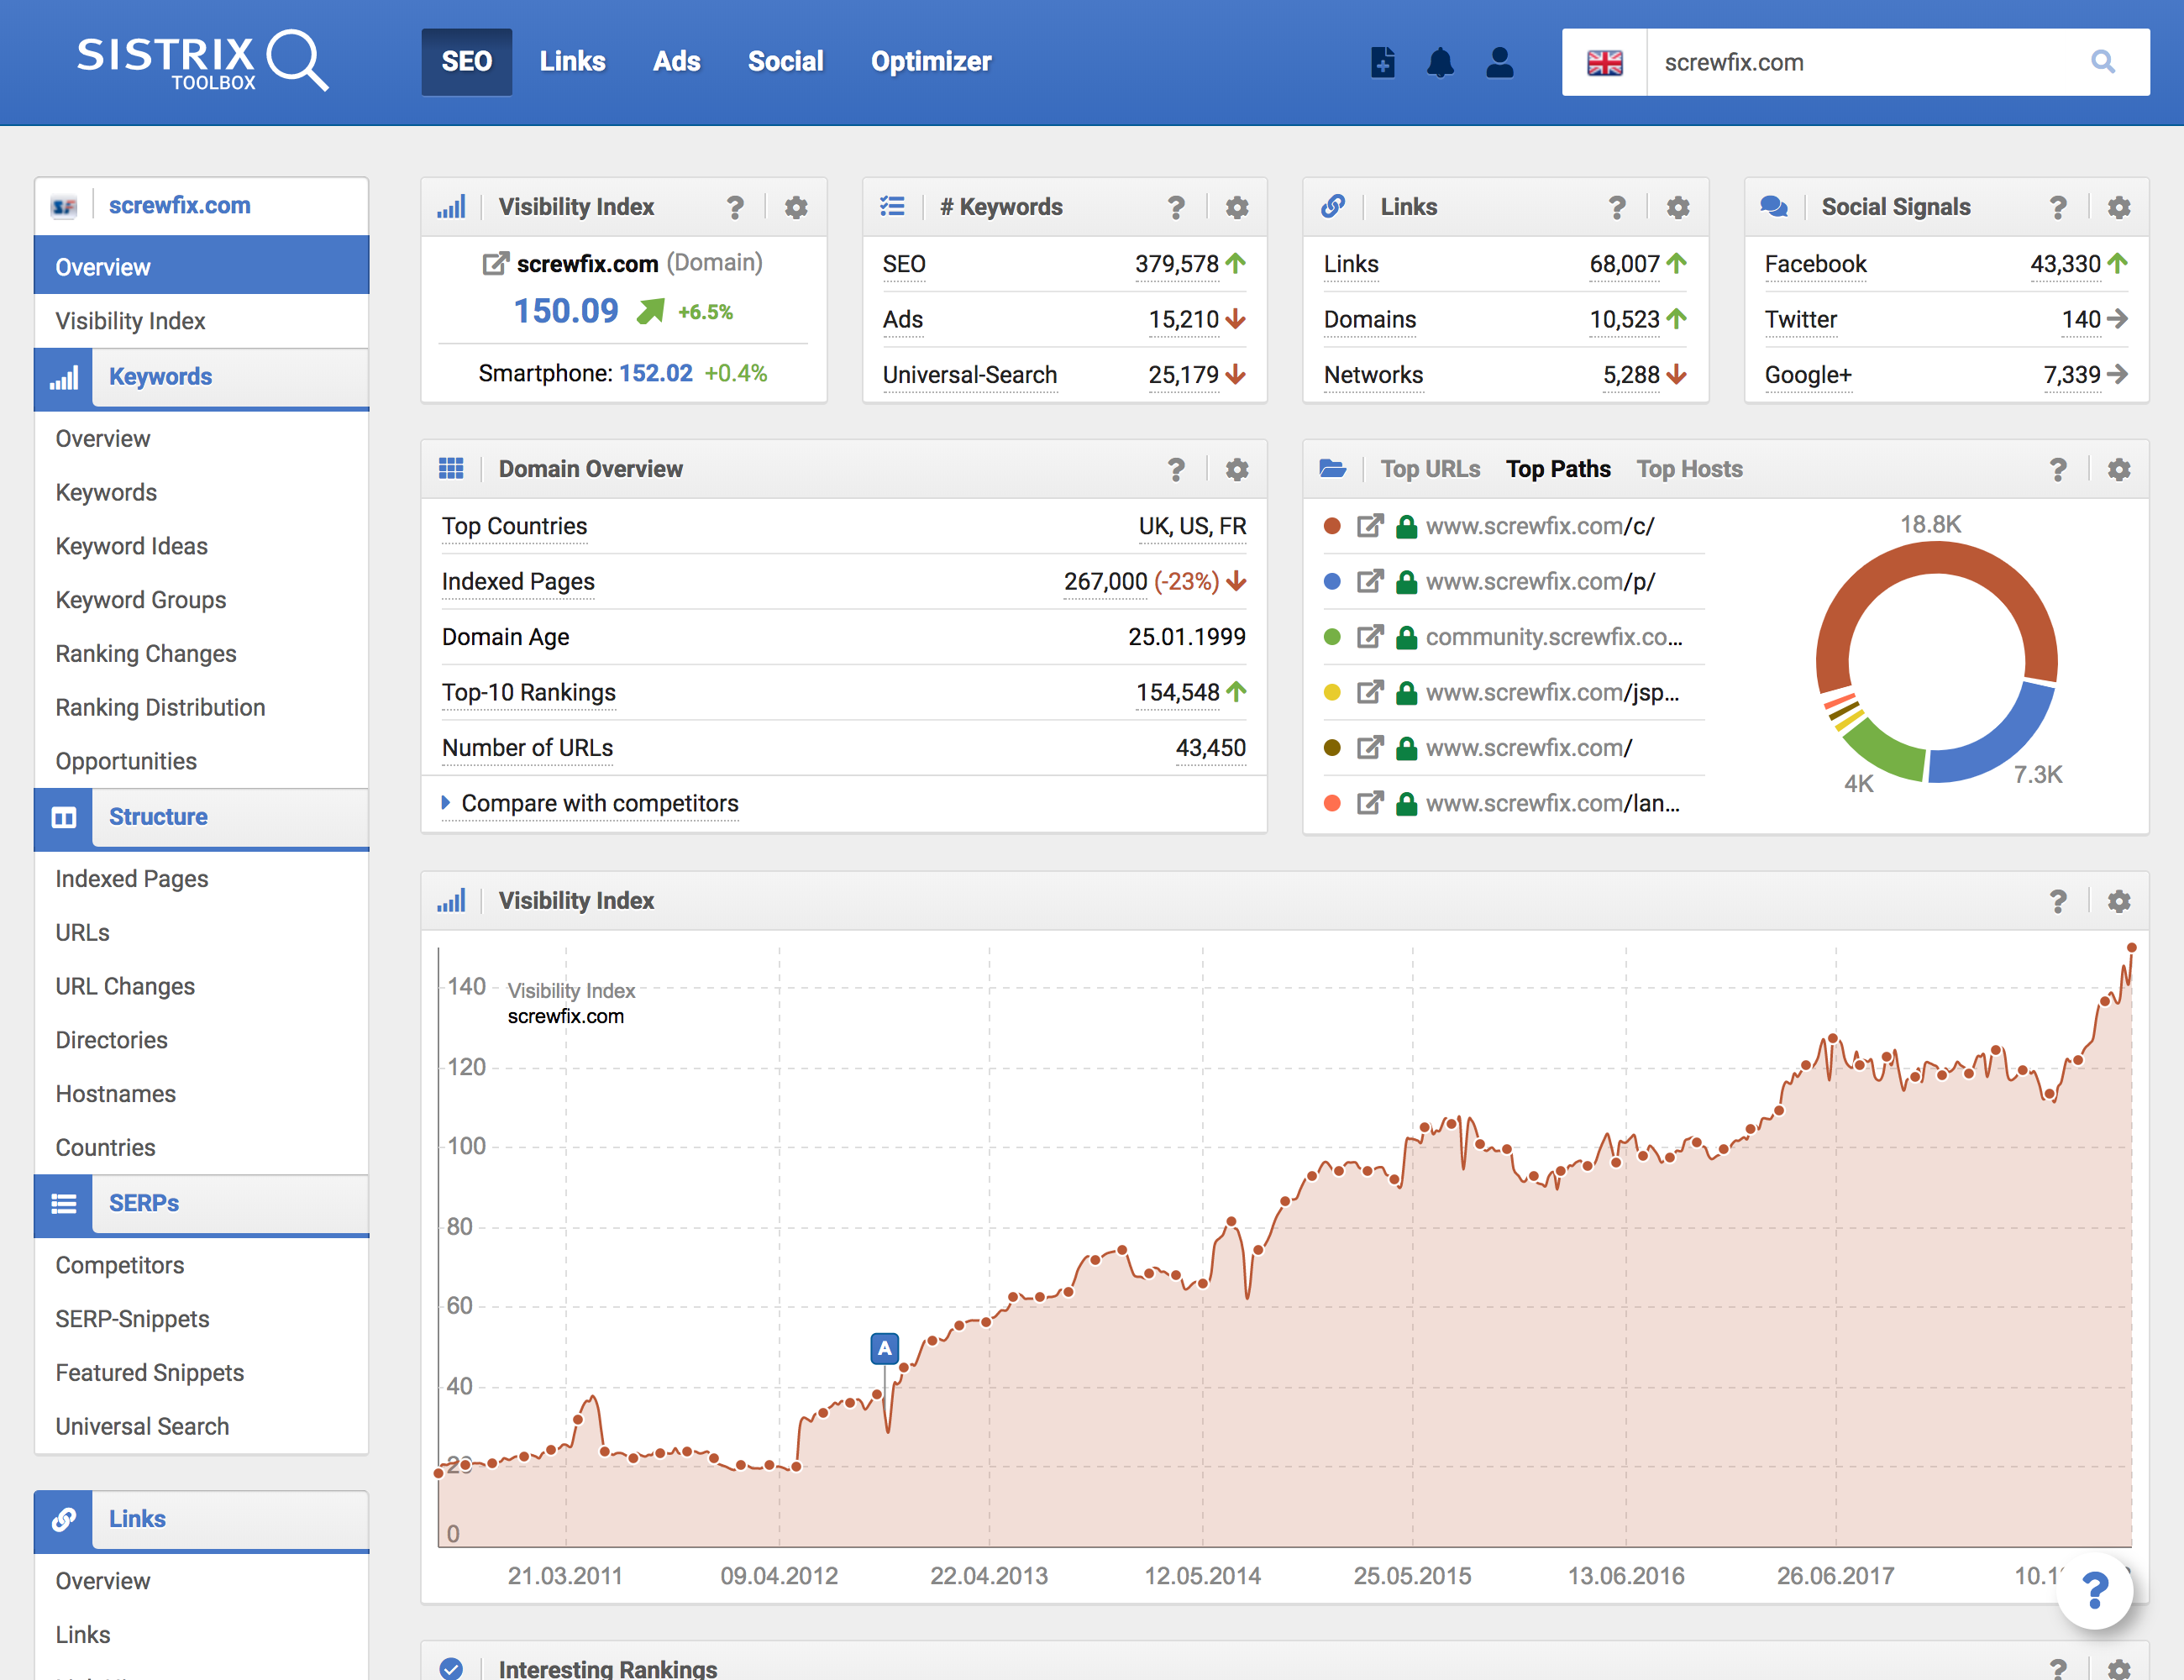
Task: Switch to the Top Hosts tab
Action: click(x=1689, y=469)
